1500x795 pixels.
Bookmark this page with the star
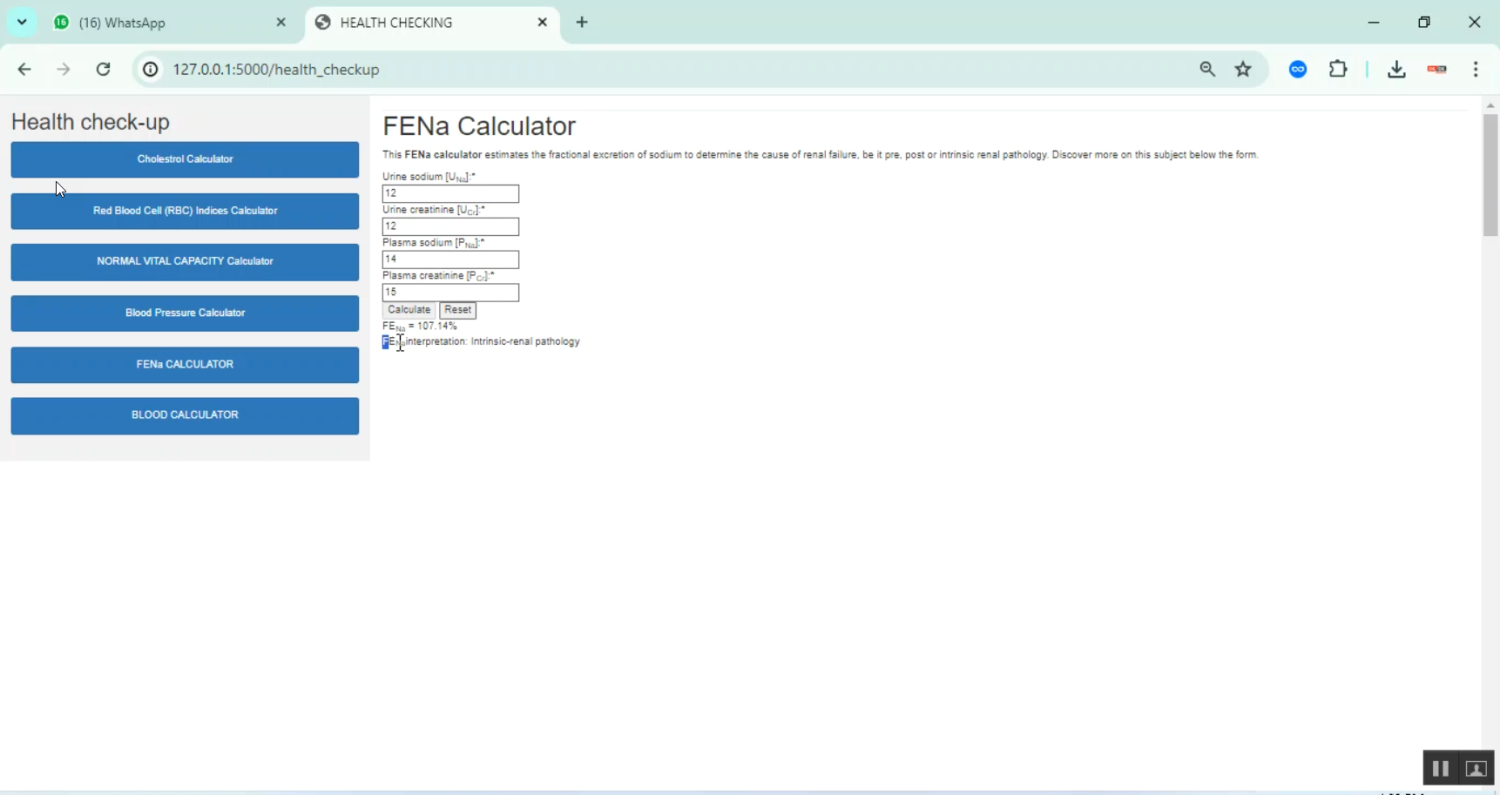1243,69
